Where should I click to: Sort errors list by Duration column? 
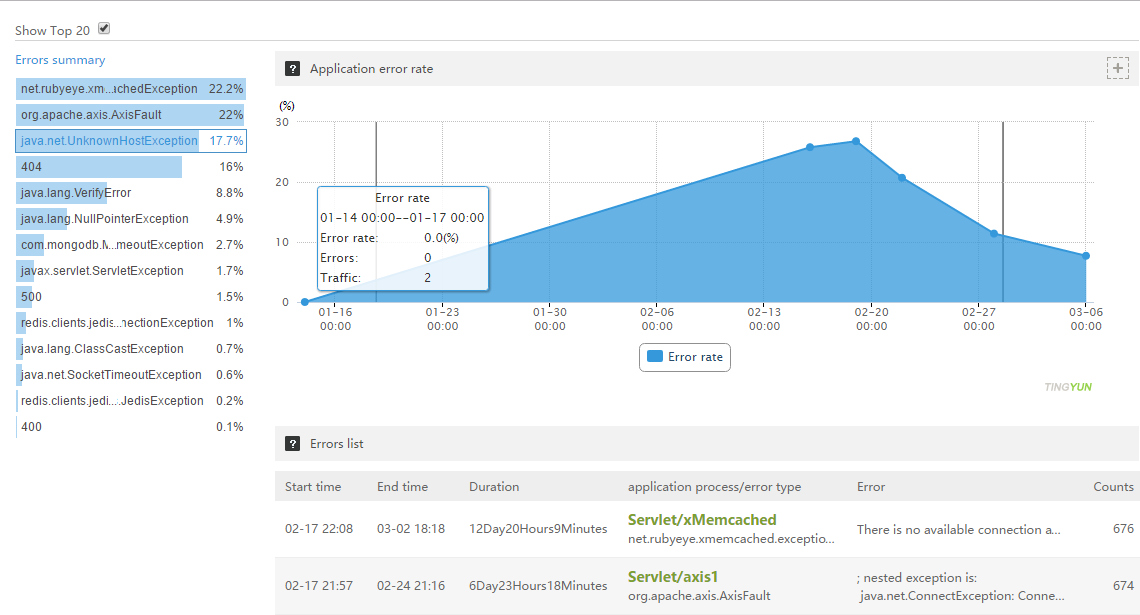pos(494,487)
